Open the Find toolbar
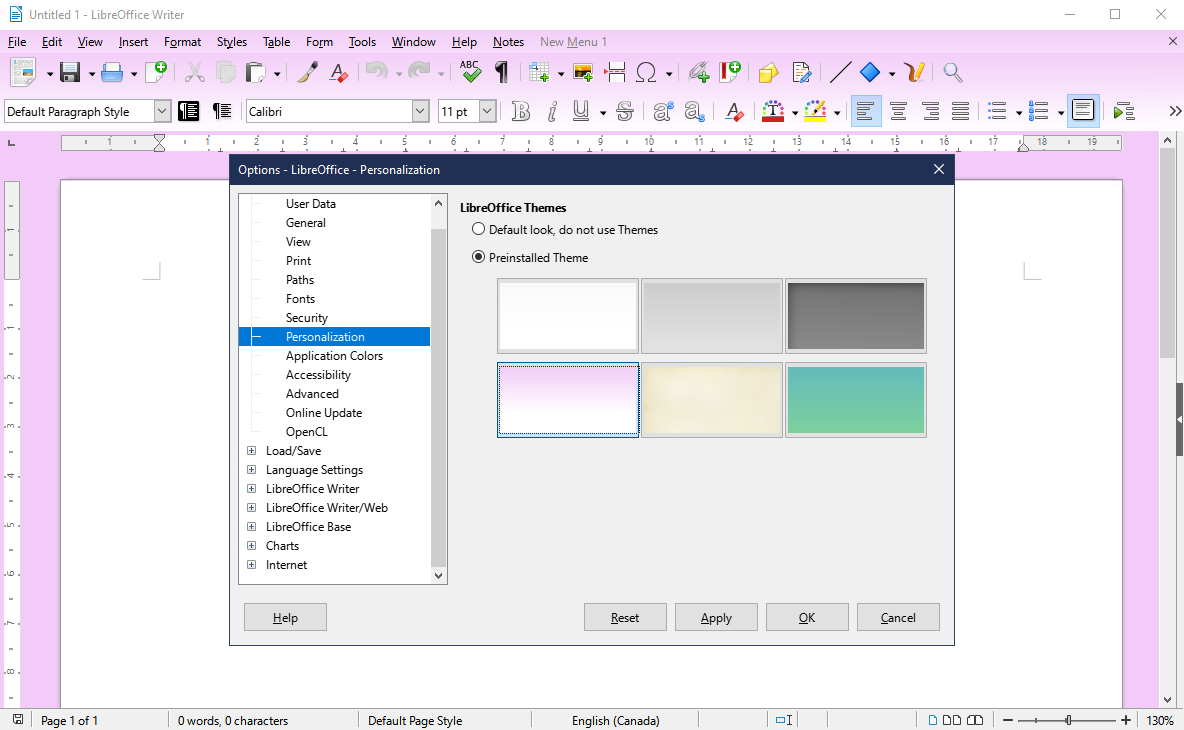The image size is (1184, 730). coord(952,72)
